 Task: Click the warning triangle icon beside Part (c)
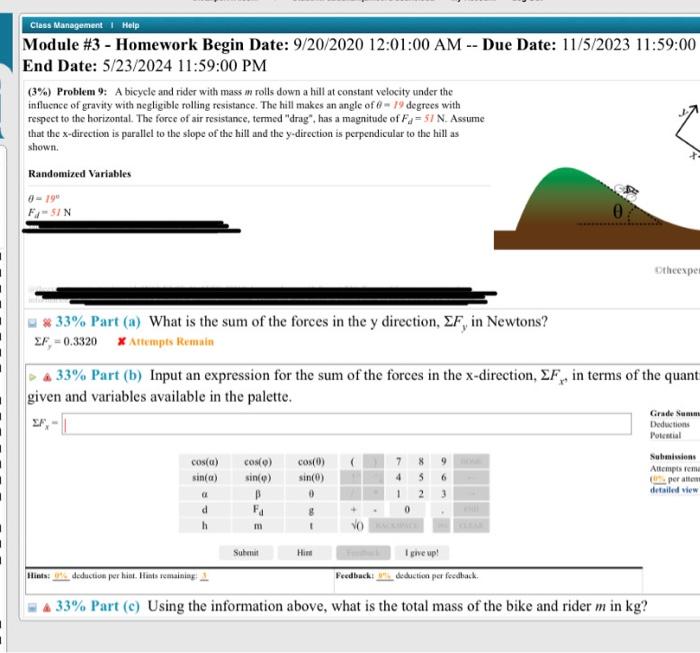click(47, 607)
